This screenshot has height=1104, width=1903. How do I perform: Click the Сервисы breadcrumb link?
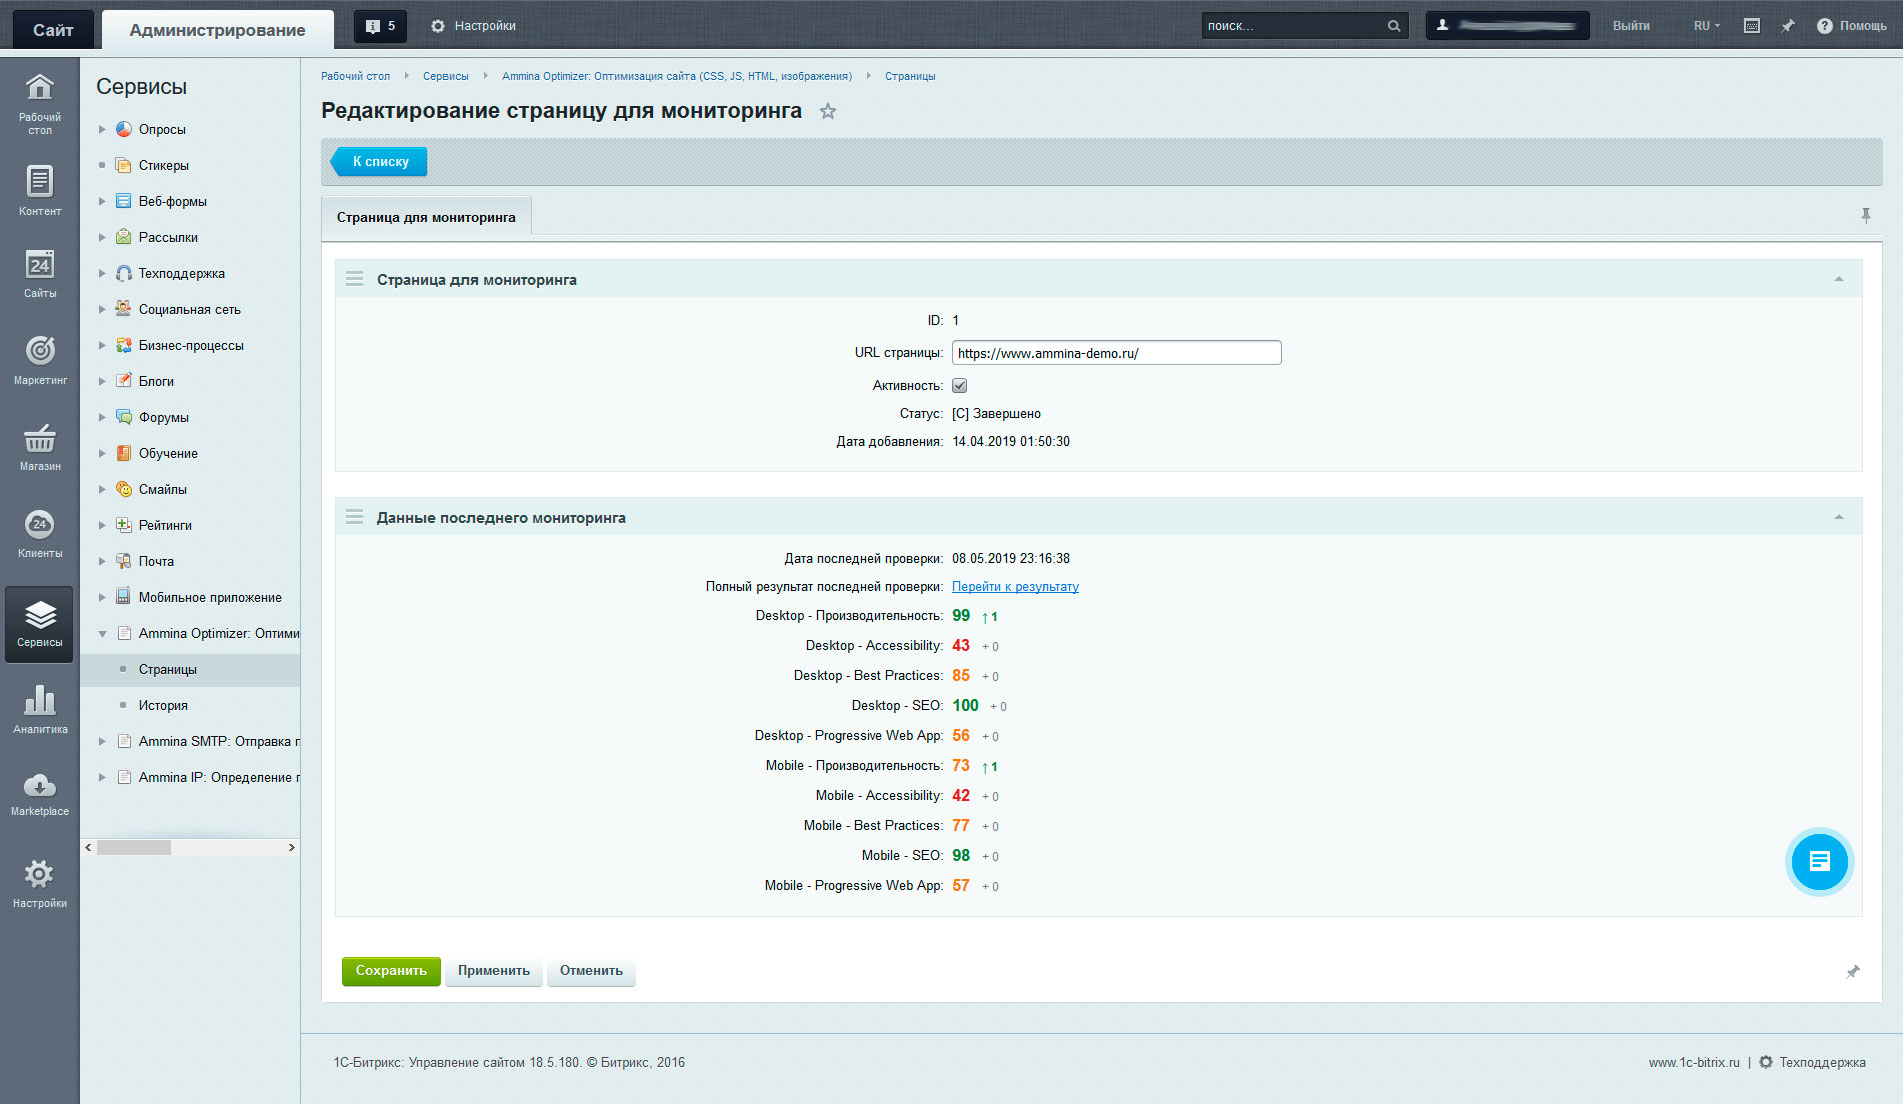(x=445, y=76)
